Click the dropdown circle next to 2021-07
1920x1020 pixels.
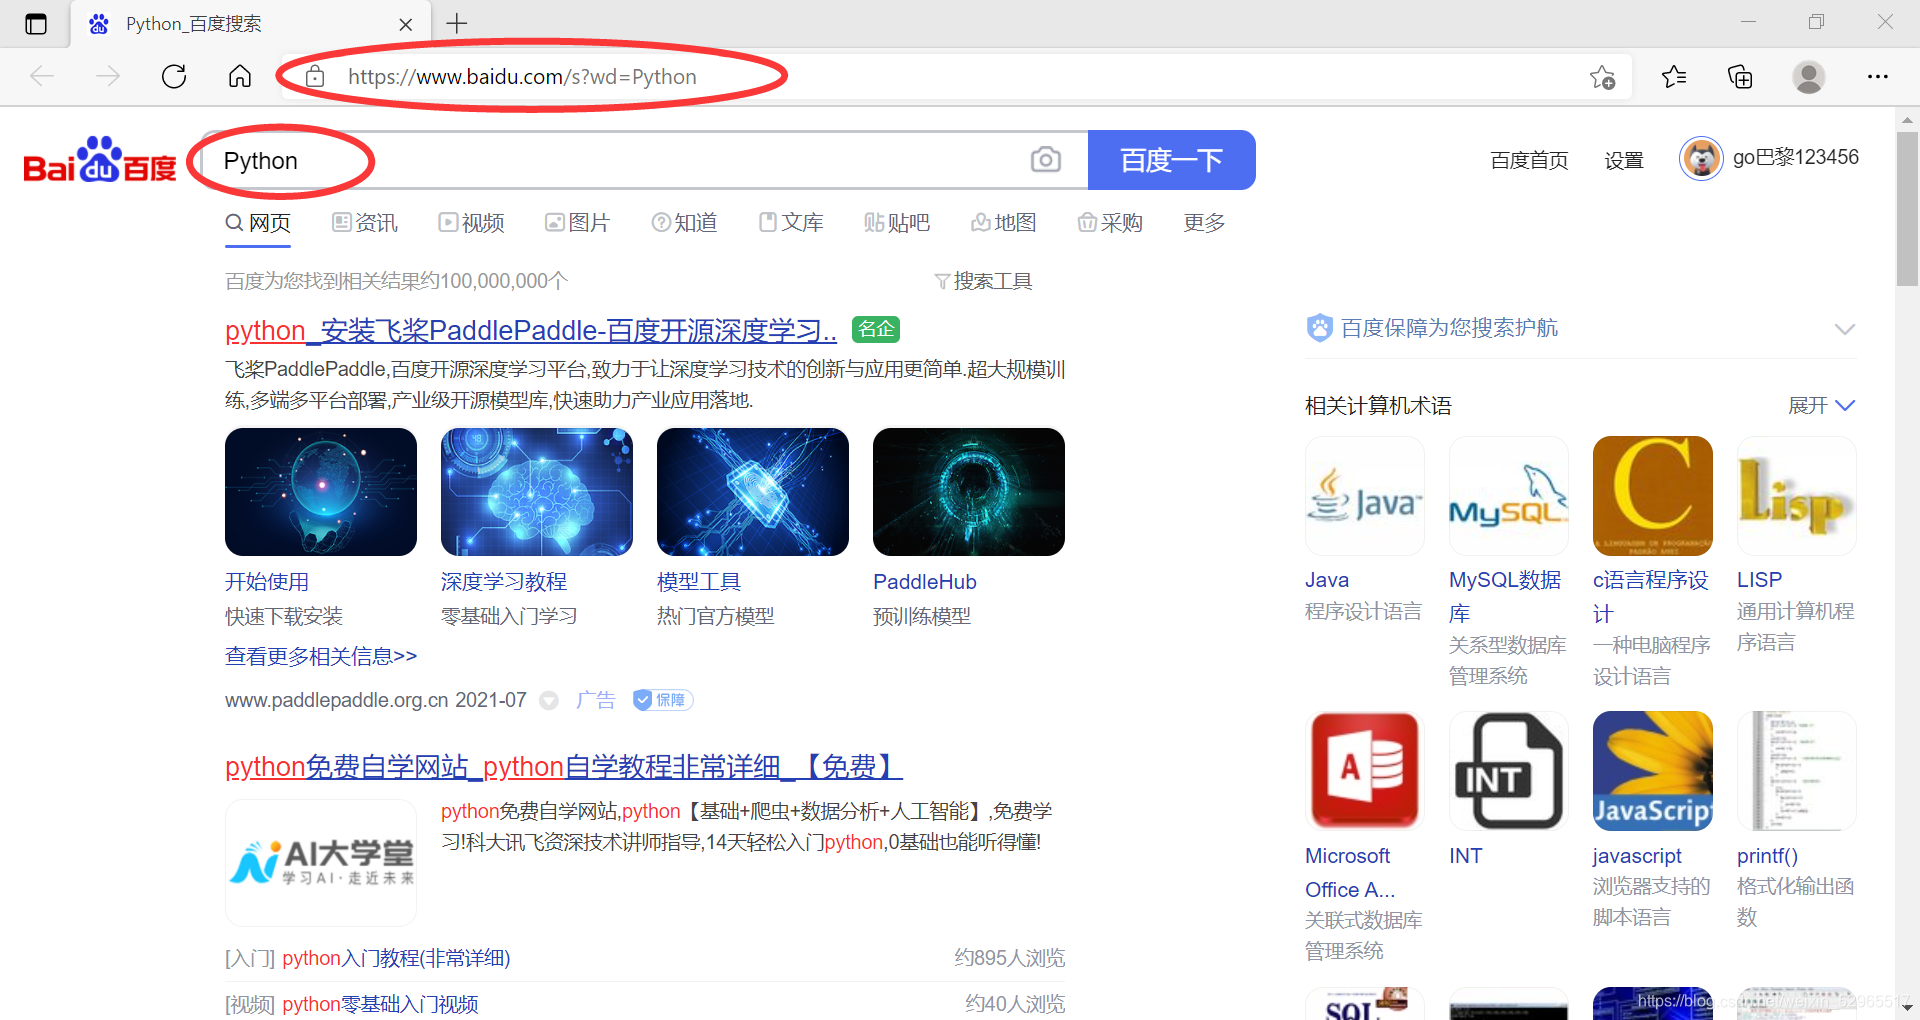tap(549, 700)
